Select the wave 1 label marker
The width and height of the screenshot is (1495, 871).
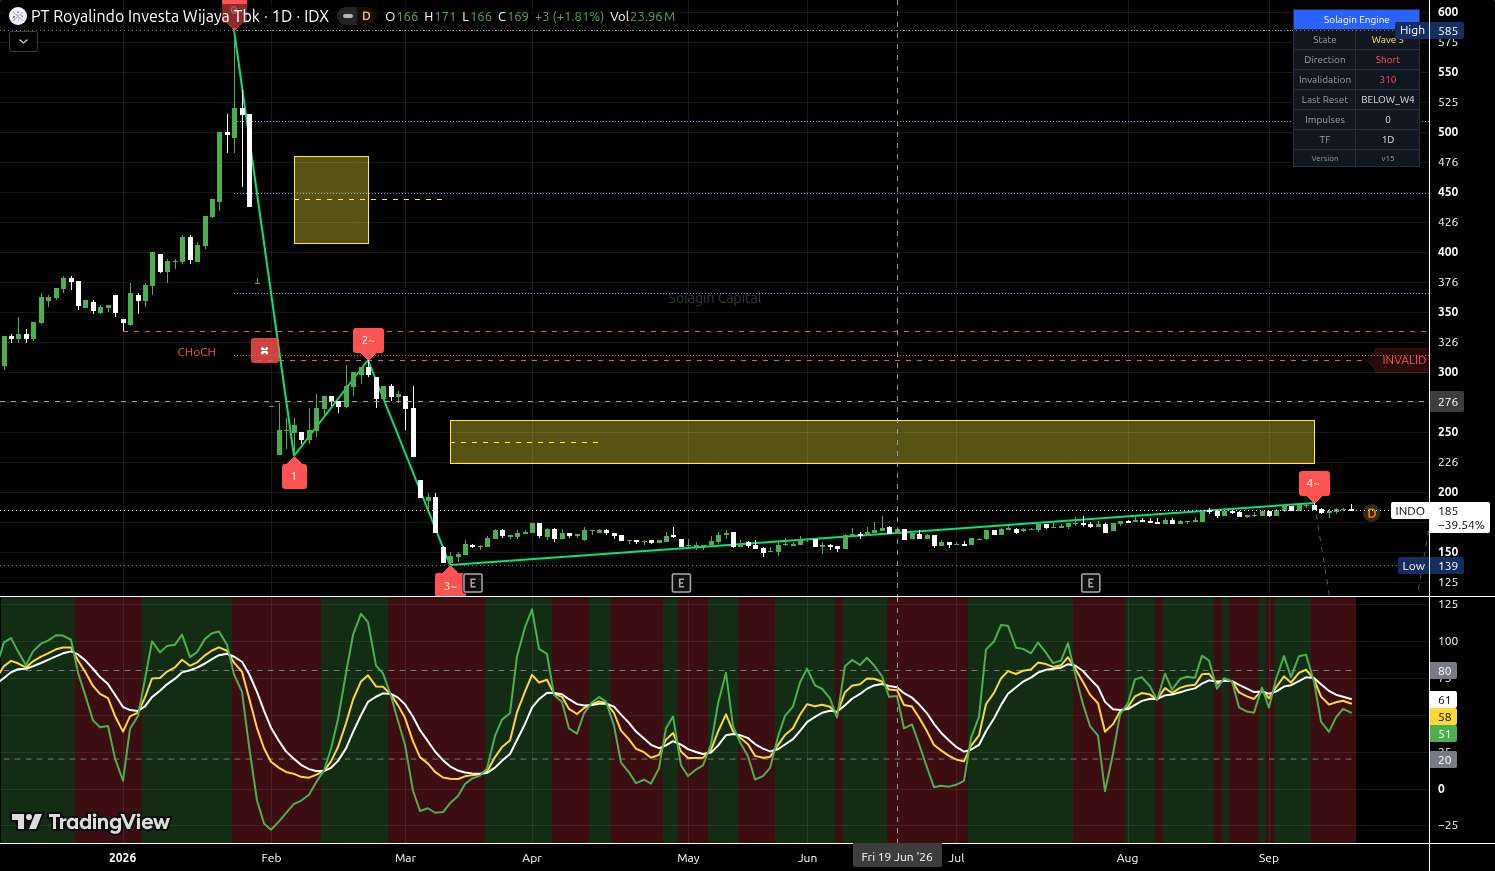(294, 476)
